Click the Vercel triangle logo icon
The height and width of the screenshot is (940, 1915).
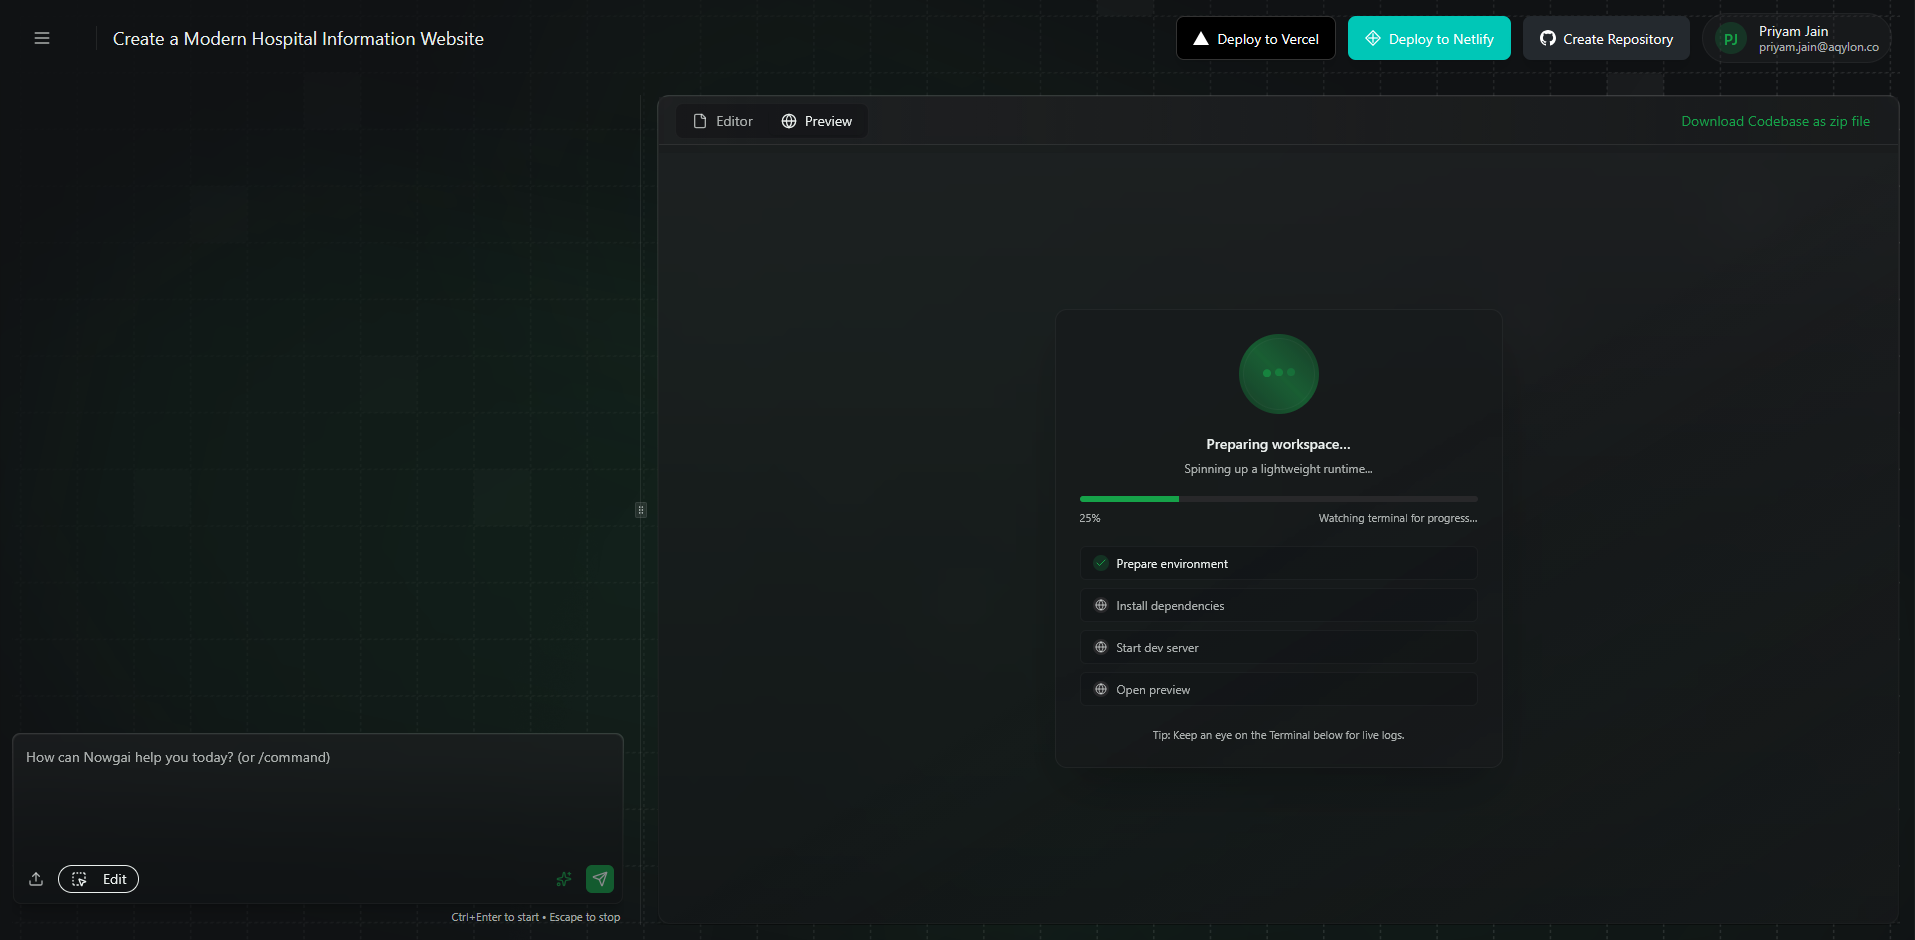click(x=1199, y=37)
